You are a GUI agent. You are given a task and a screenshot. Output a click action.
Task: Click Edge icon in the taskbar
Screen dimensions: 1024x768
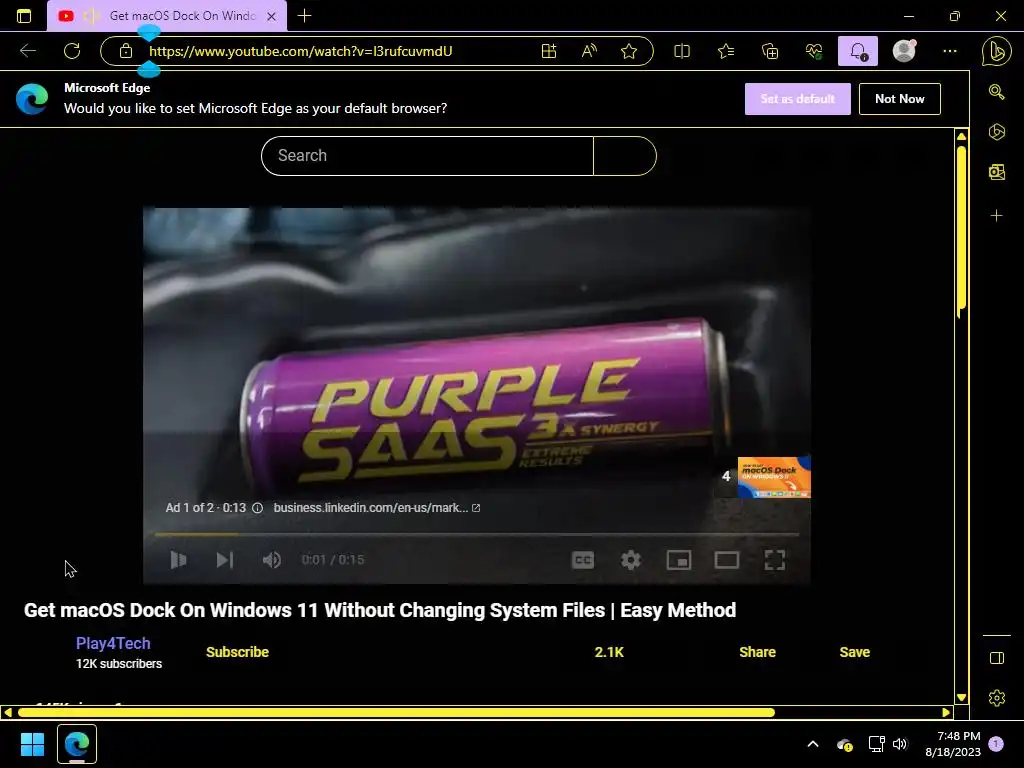tap(77, 744)
